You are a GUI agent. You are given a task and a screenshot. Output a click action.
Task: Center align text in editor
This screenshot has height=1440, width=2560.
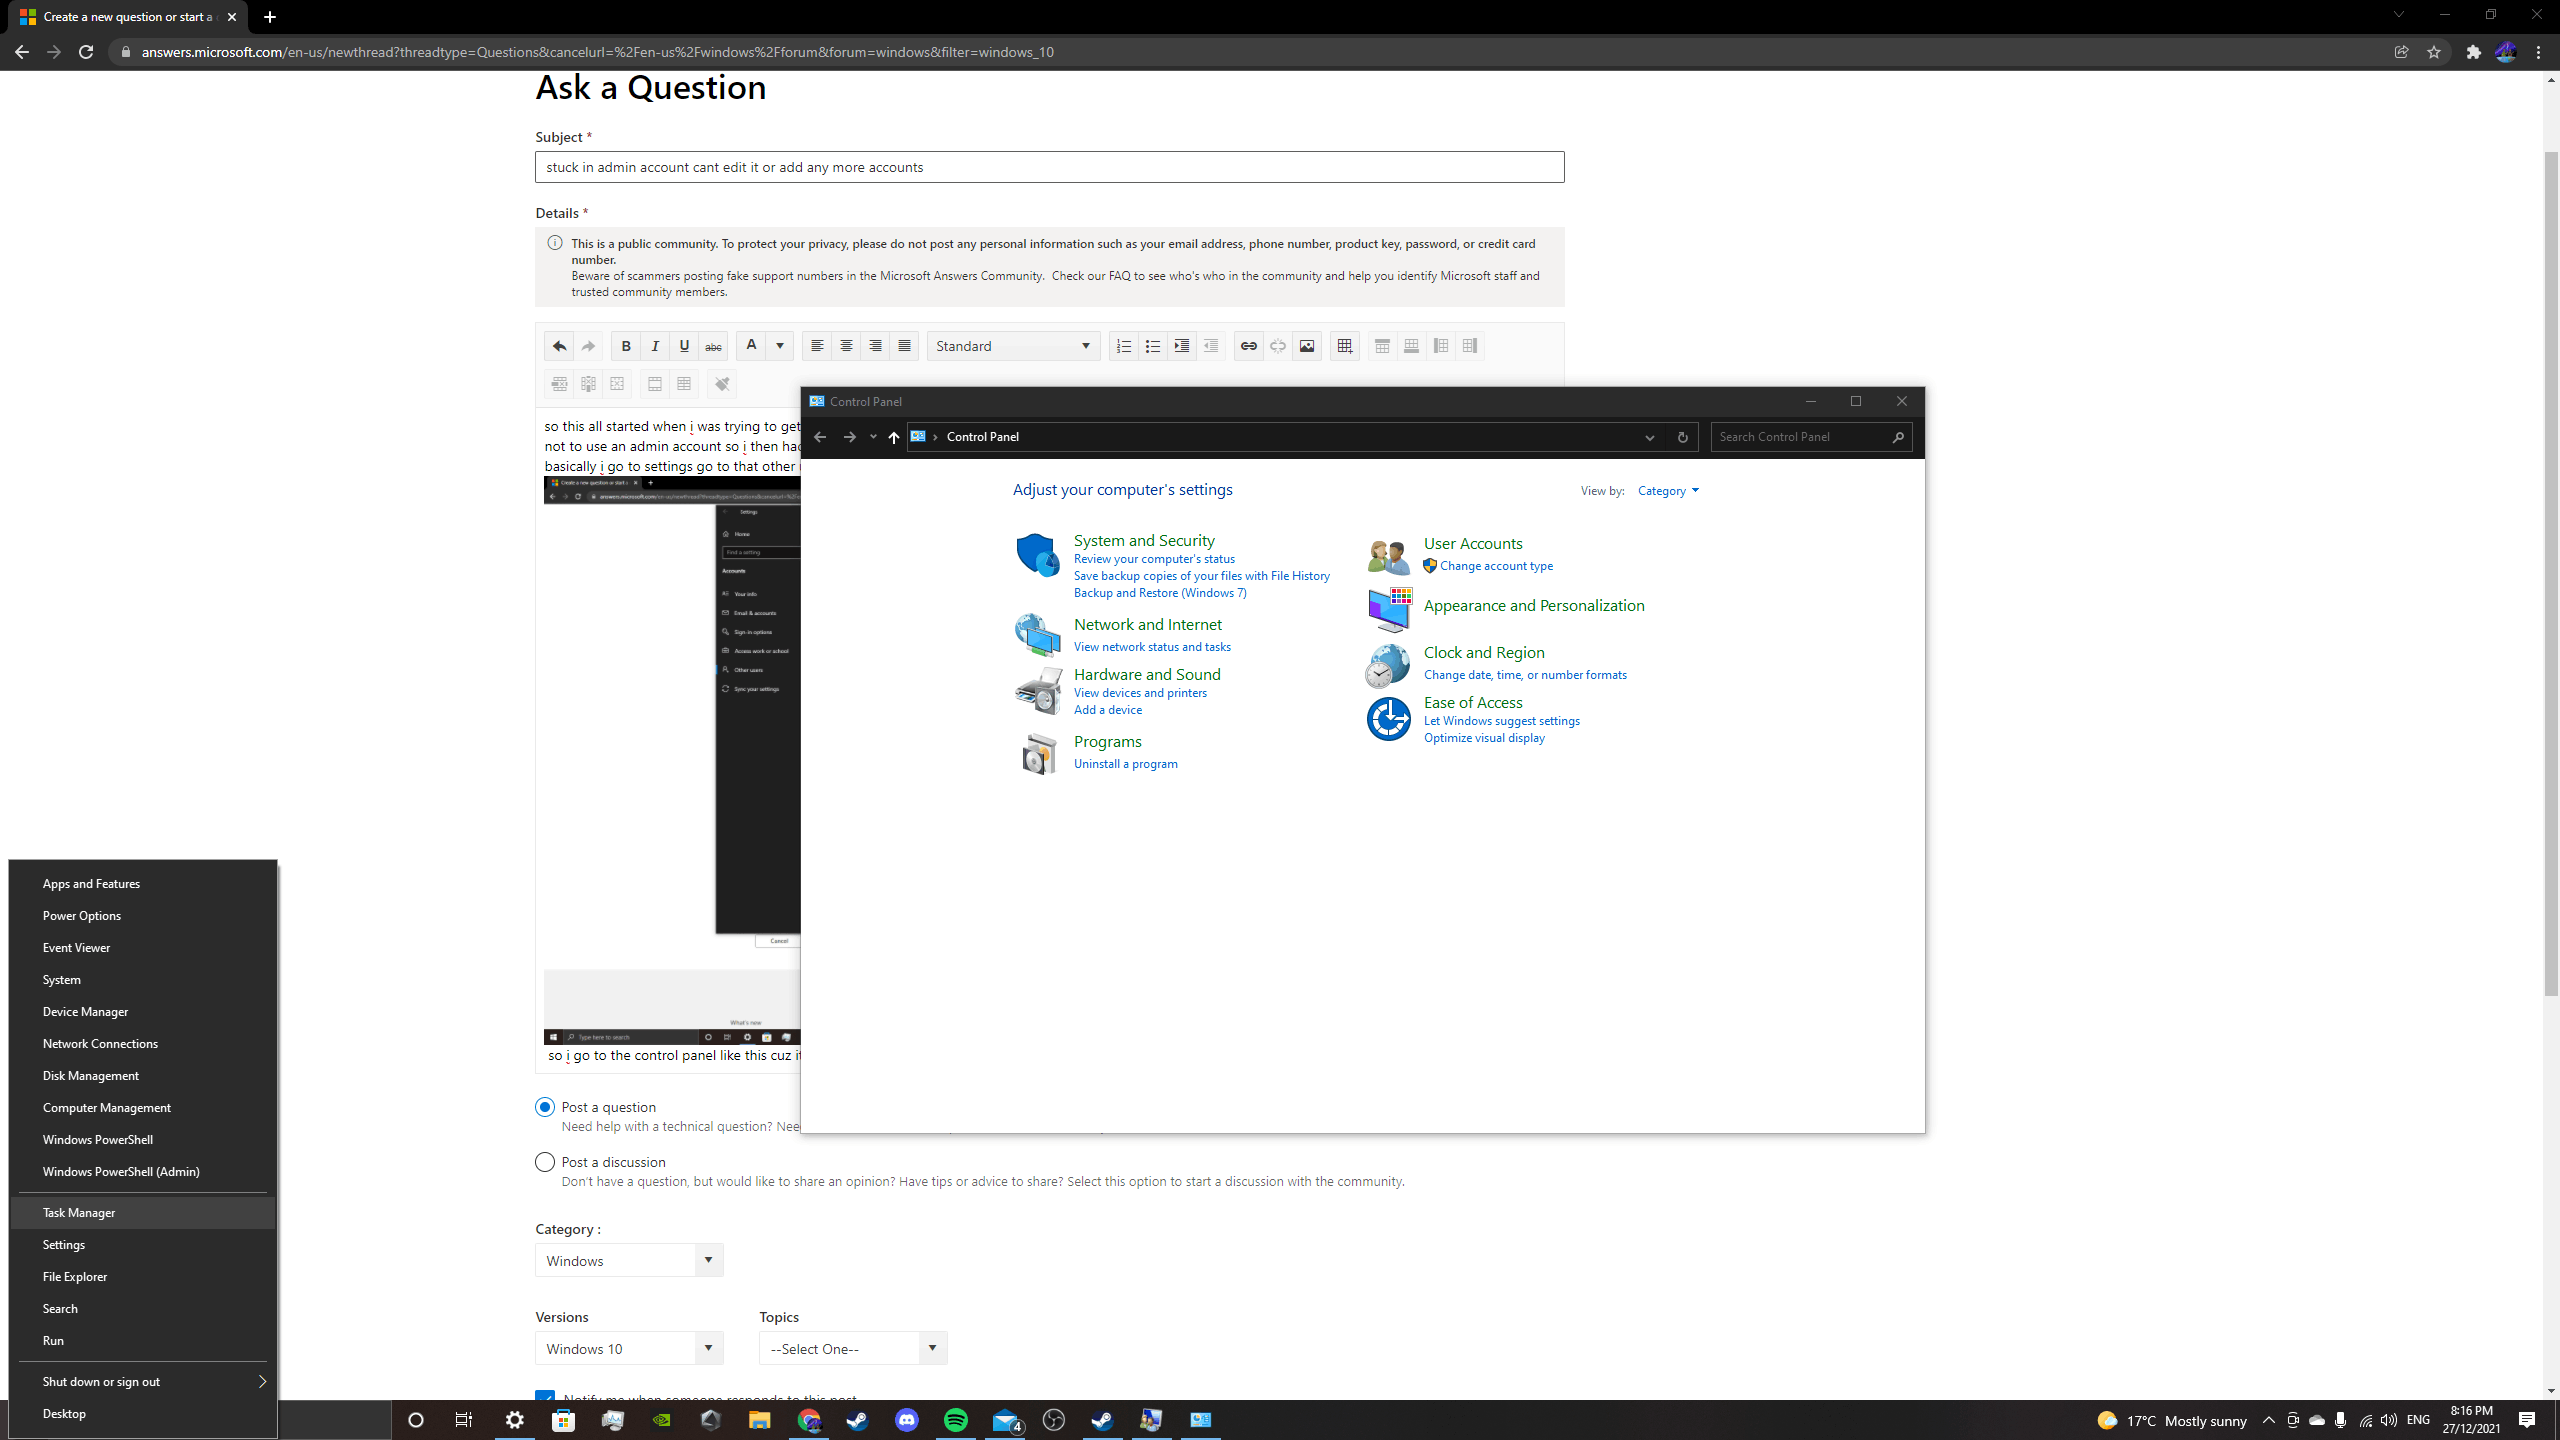846,346
